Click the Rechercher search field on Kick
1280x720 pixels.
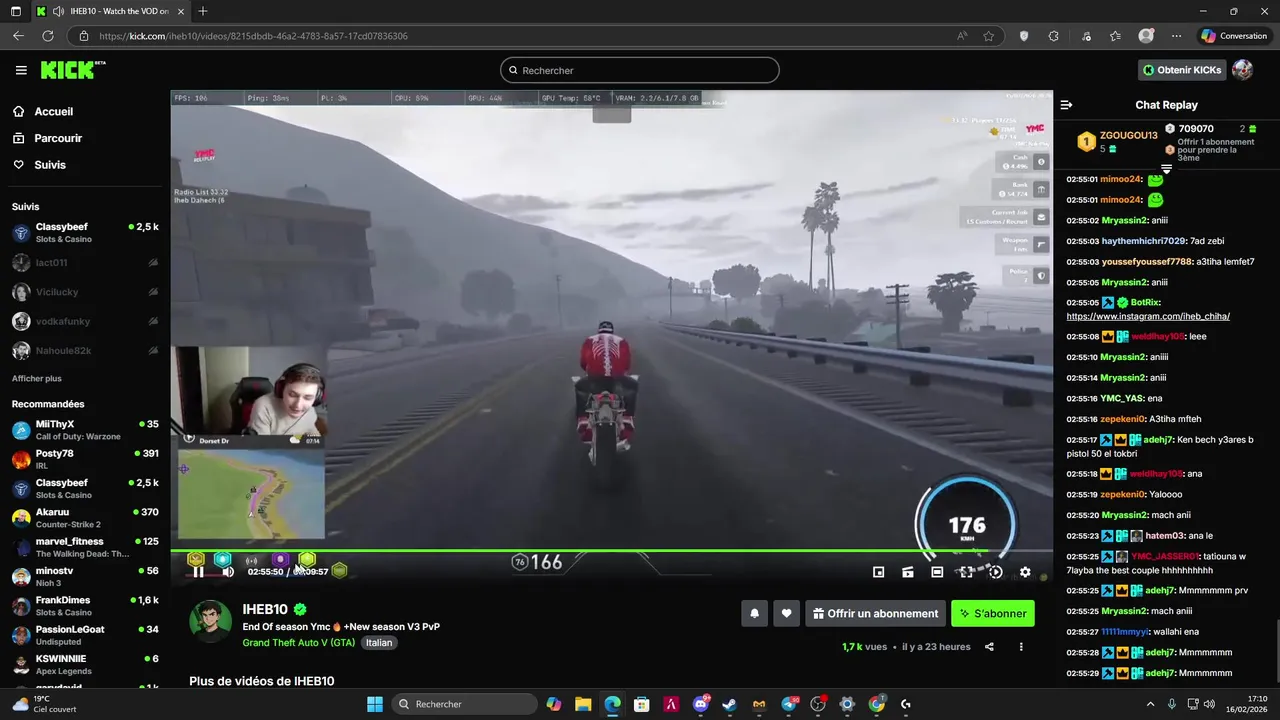tap(640, 70)
